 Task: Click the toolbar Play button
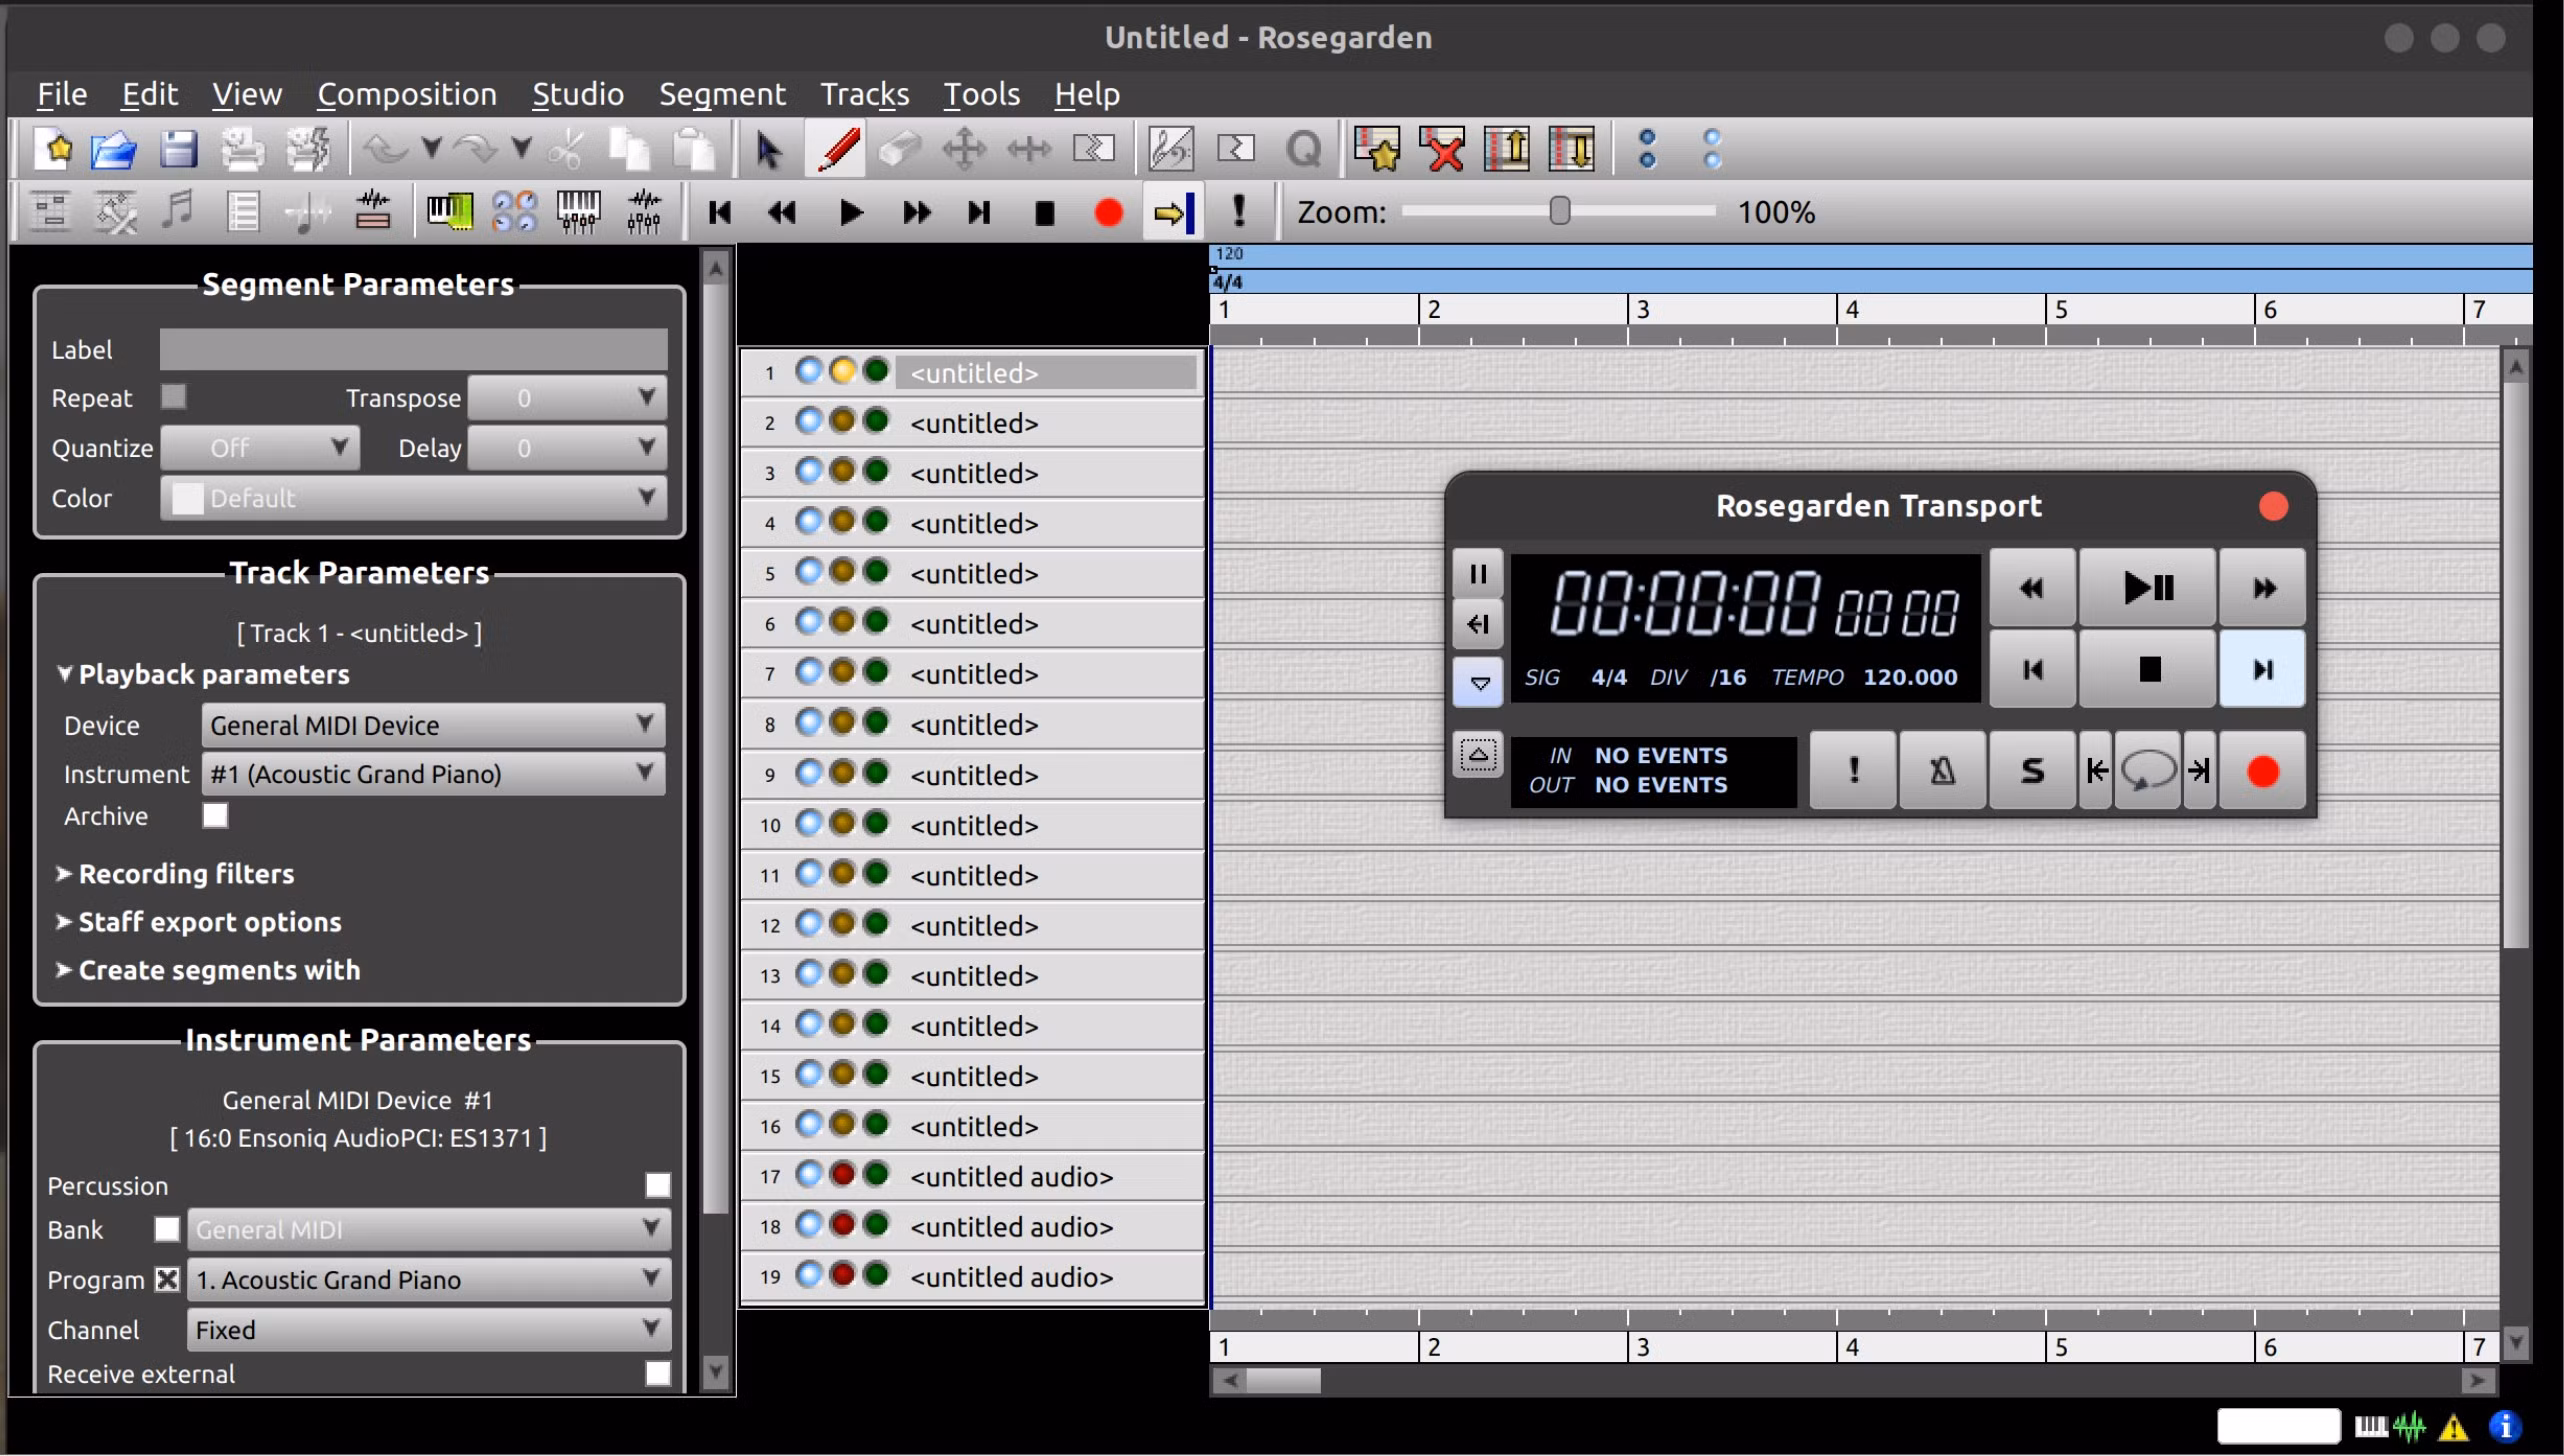pyautogui.click(x=851, y=212)
